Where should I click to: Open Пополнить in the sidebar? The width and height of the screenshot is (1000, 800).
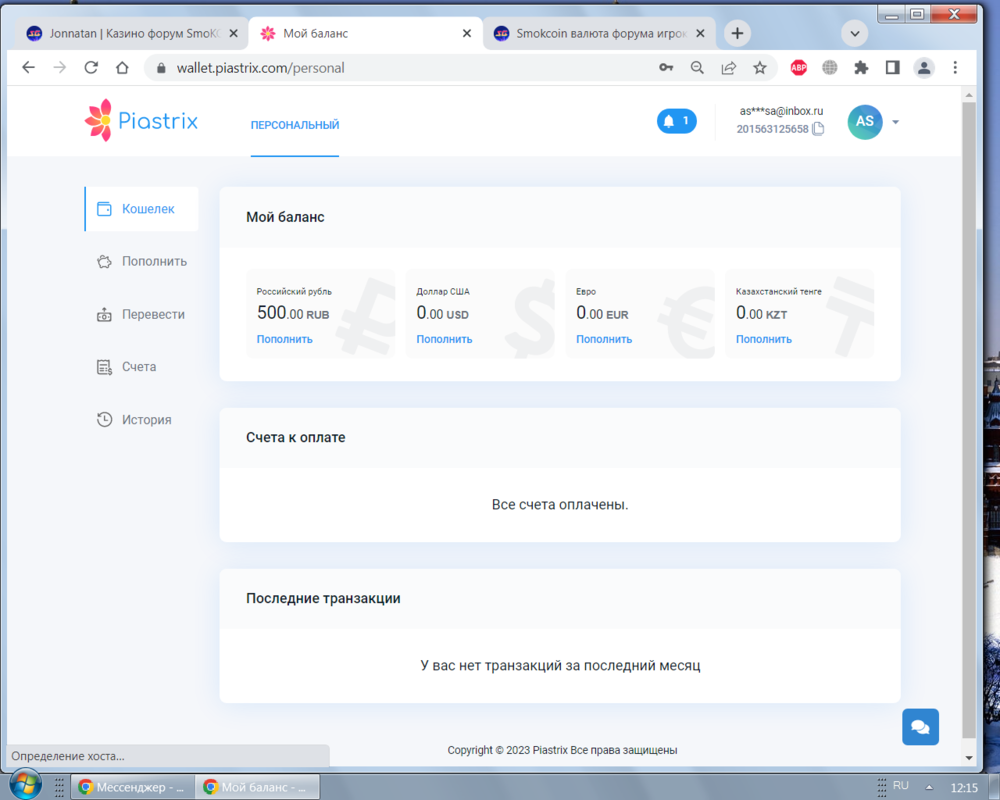(x=142, y=262)
